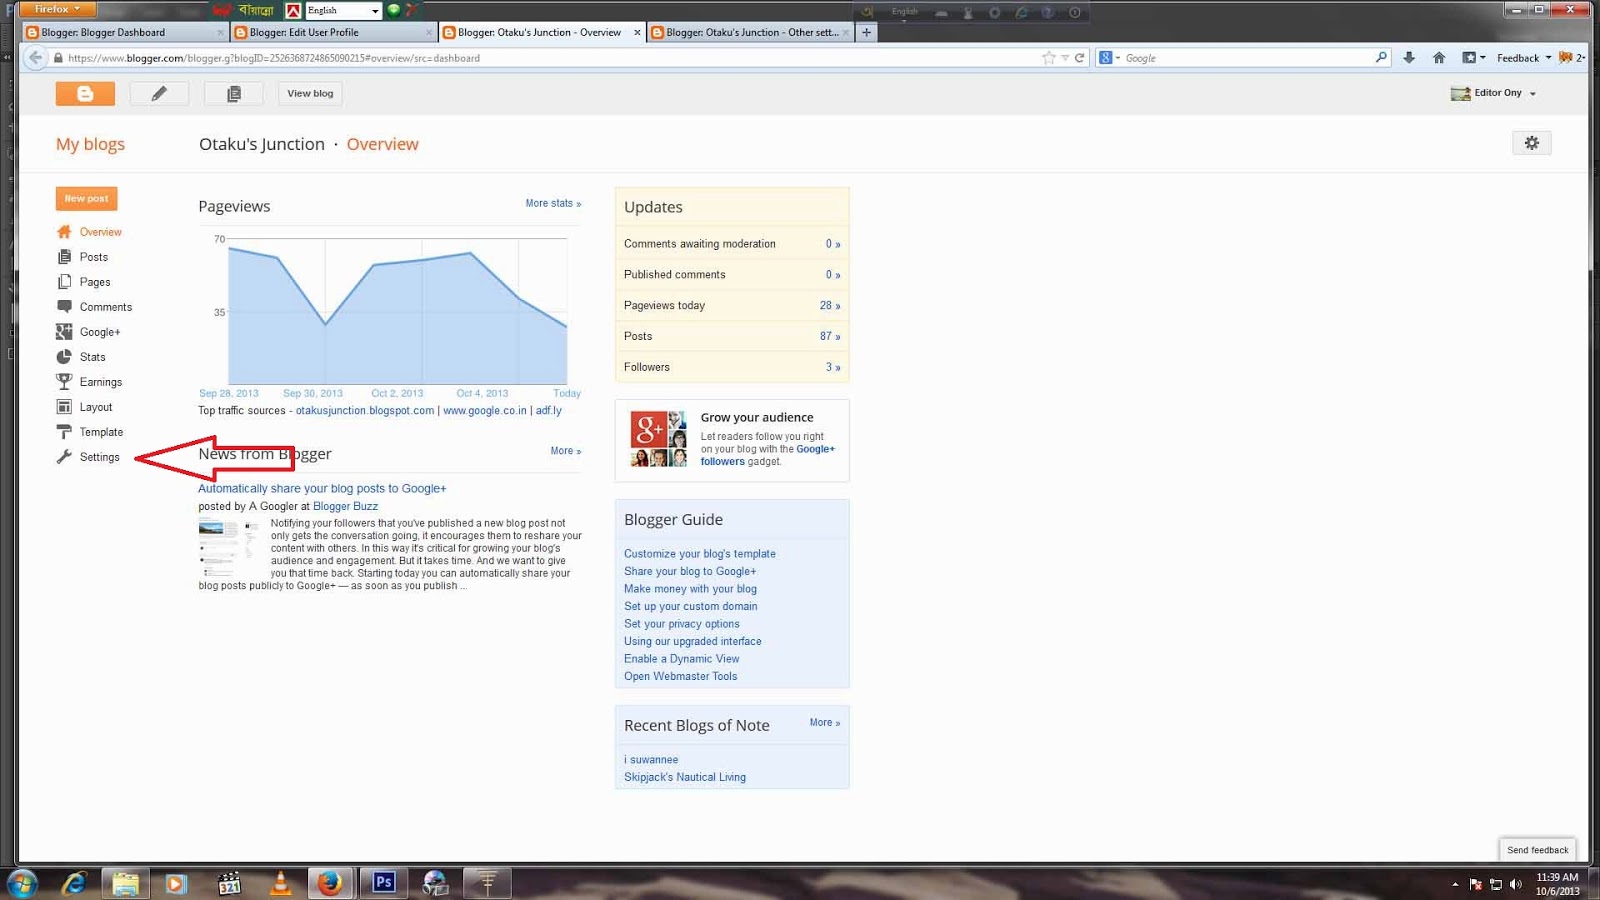Open Enable a Dynamic View guide
1600x900 pixels.
click(x=682, y=659)
